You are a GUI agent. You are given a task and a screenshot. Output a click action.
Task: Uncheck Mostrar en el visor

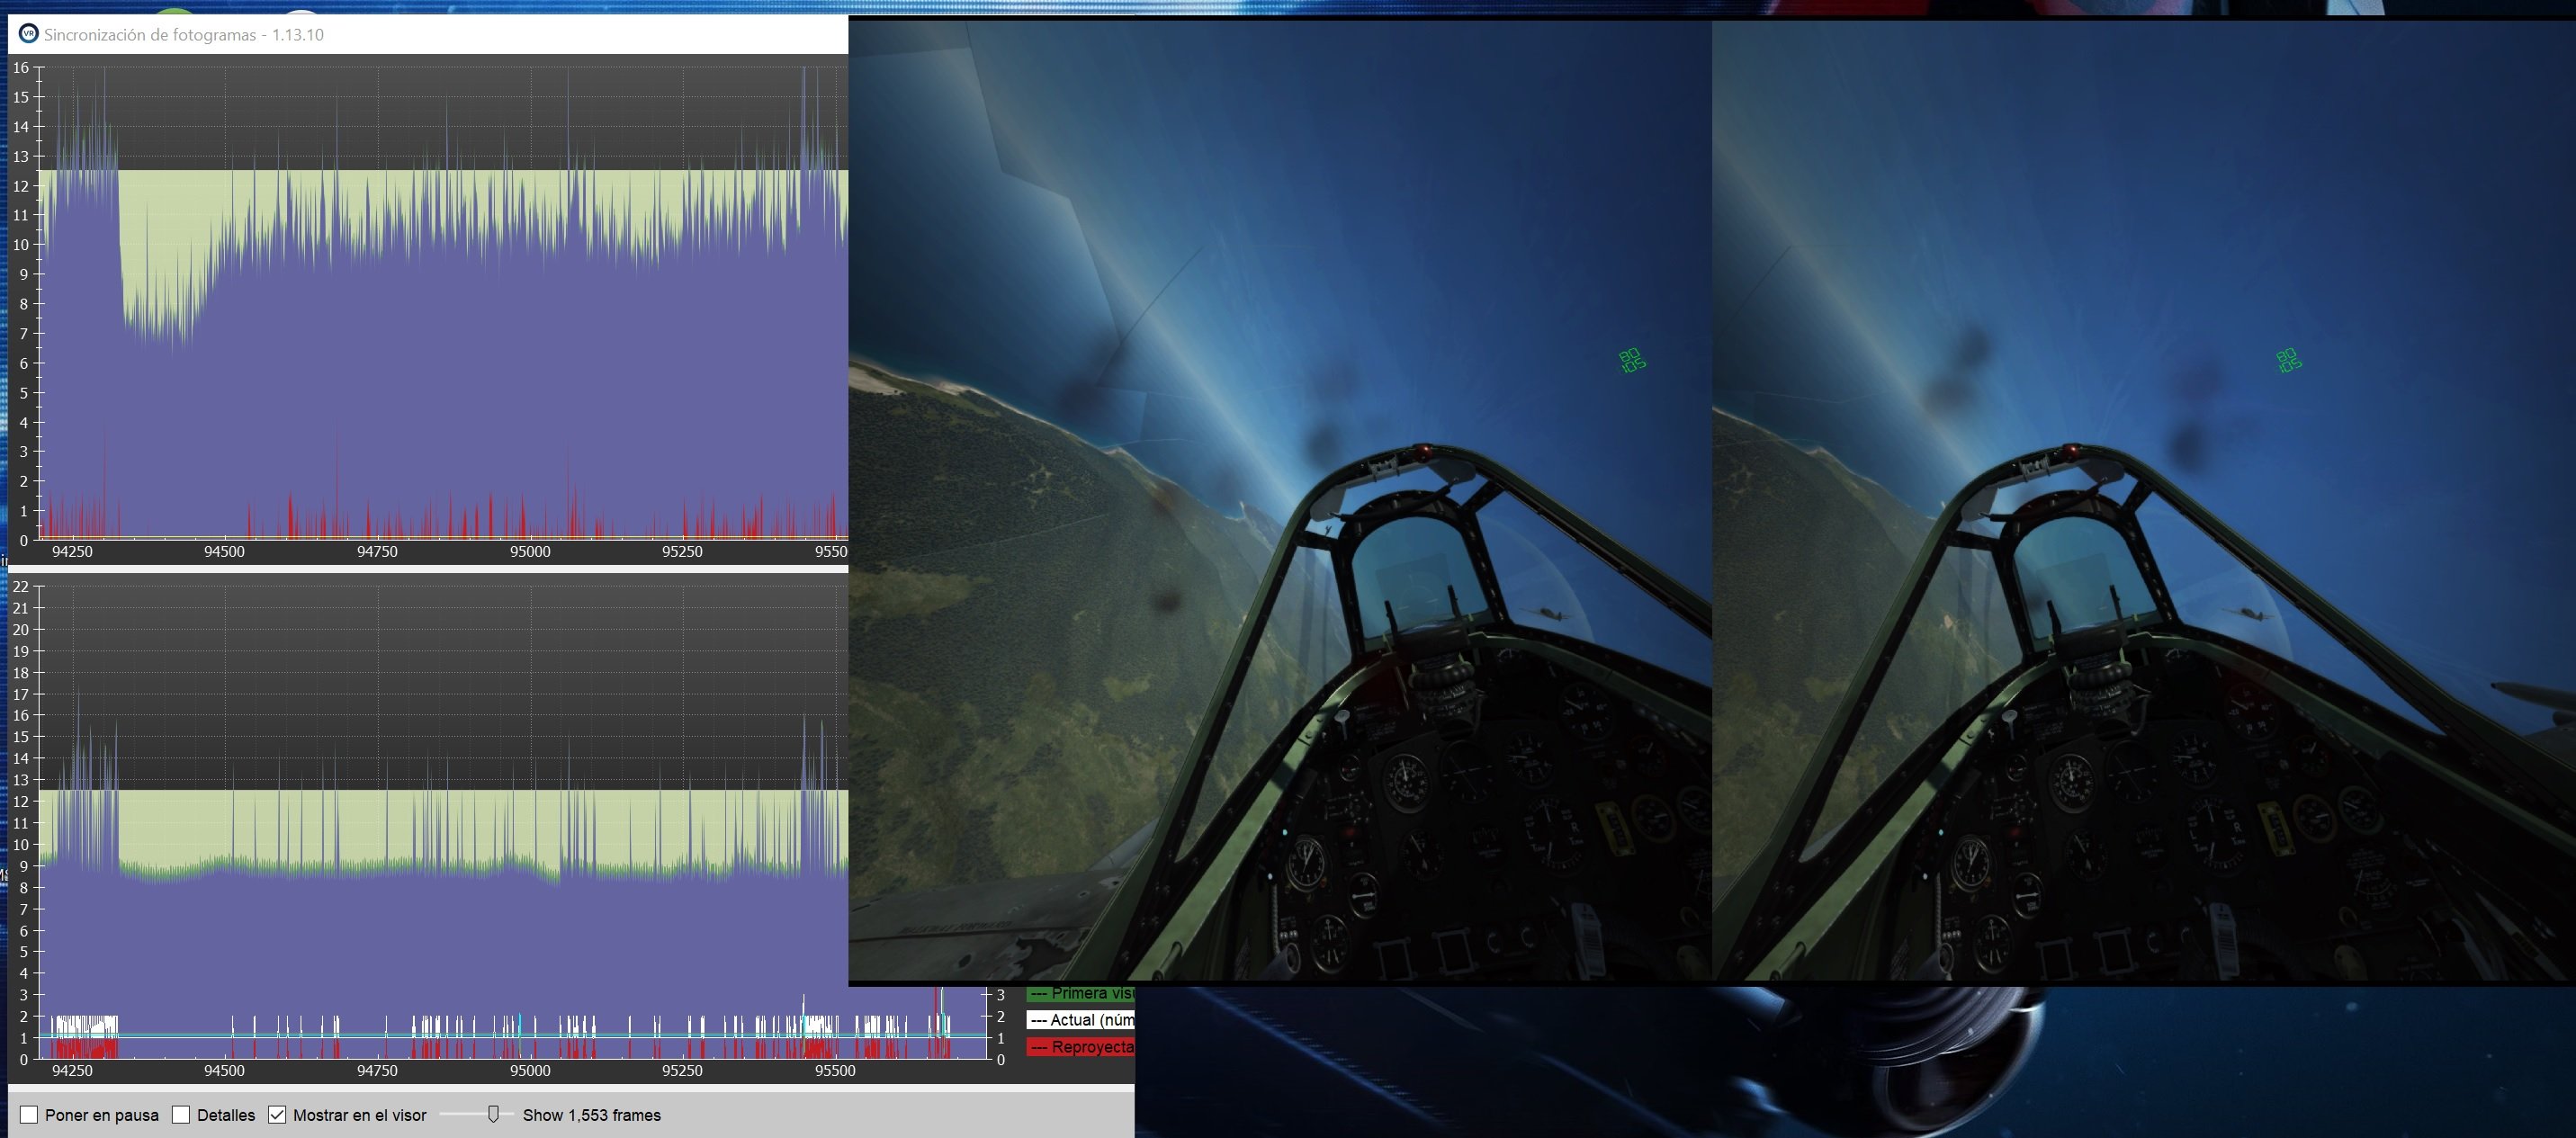[277, 1115]
